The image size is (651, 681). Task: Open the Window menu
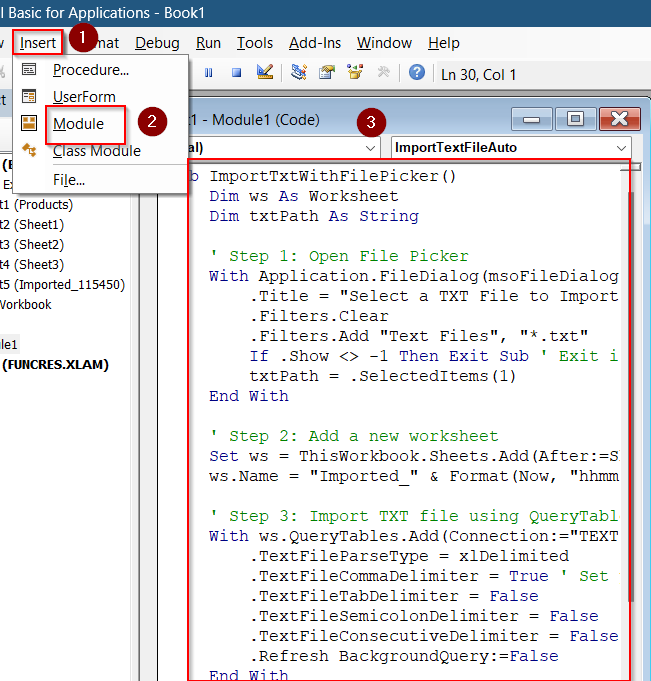384,43
